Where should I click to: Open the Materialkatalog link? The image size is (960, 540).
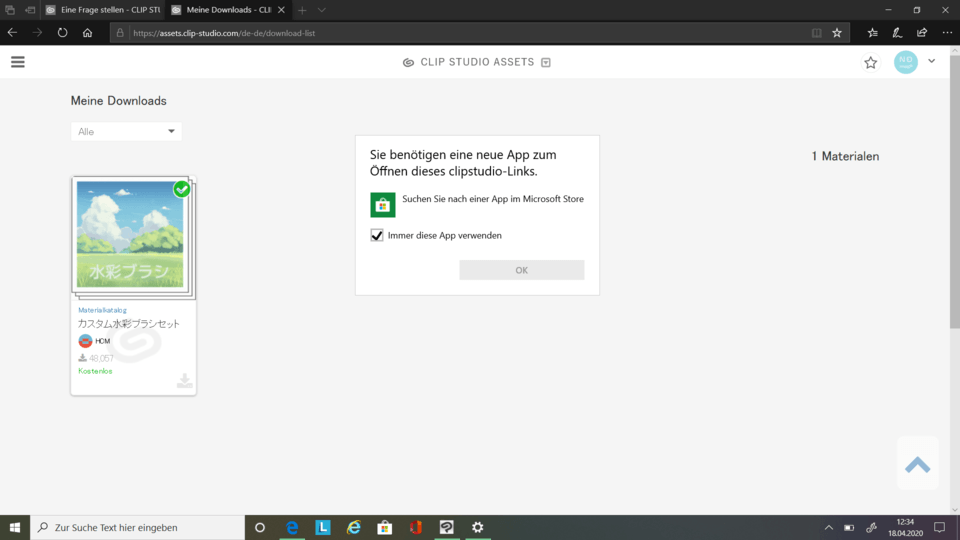click(x=102, y=310)
